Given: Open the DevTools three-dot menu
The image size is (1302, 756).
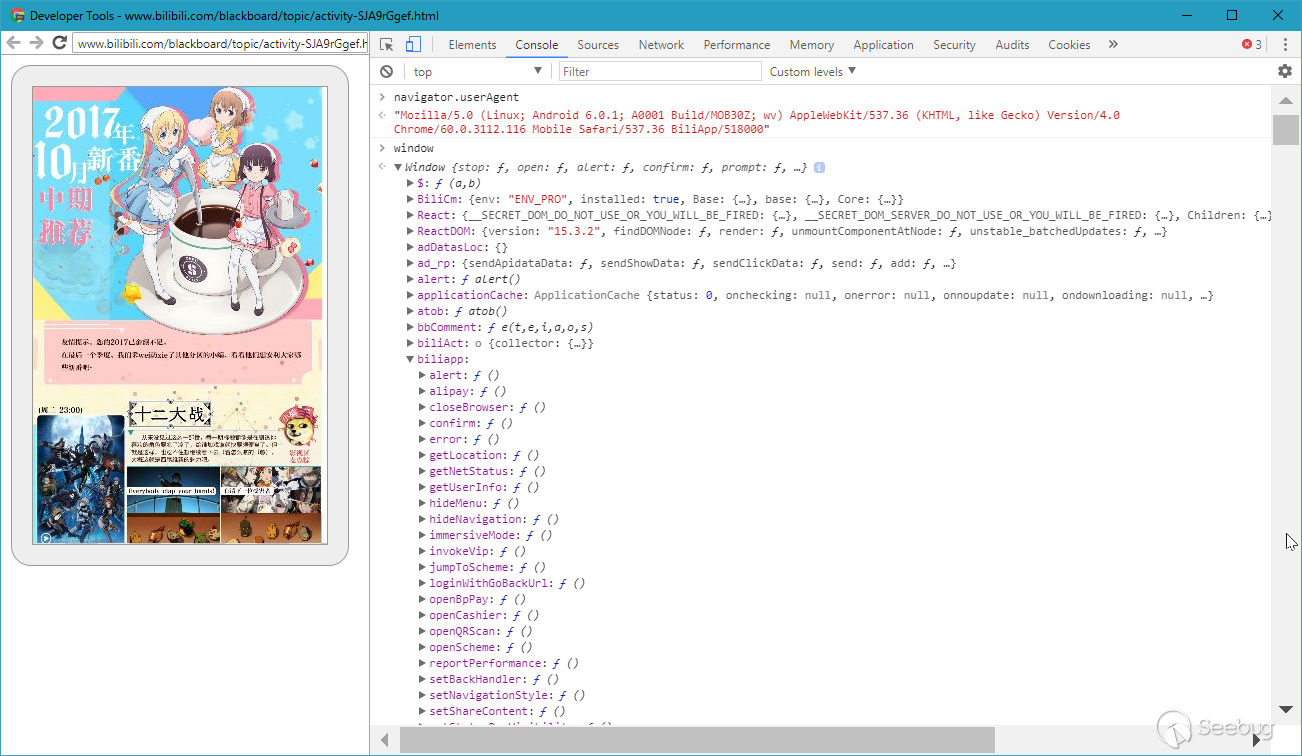Looking at the screenshot, I should pyautogui.click(x=1285, y=45).
